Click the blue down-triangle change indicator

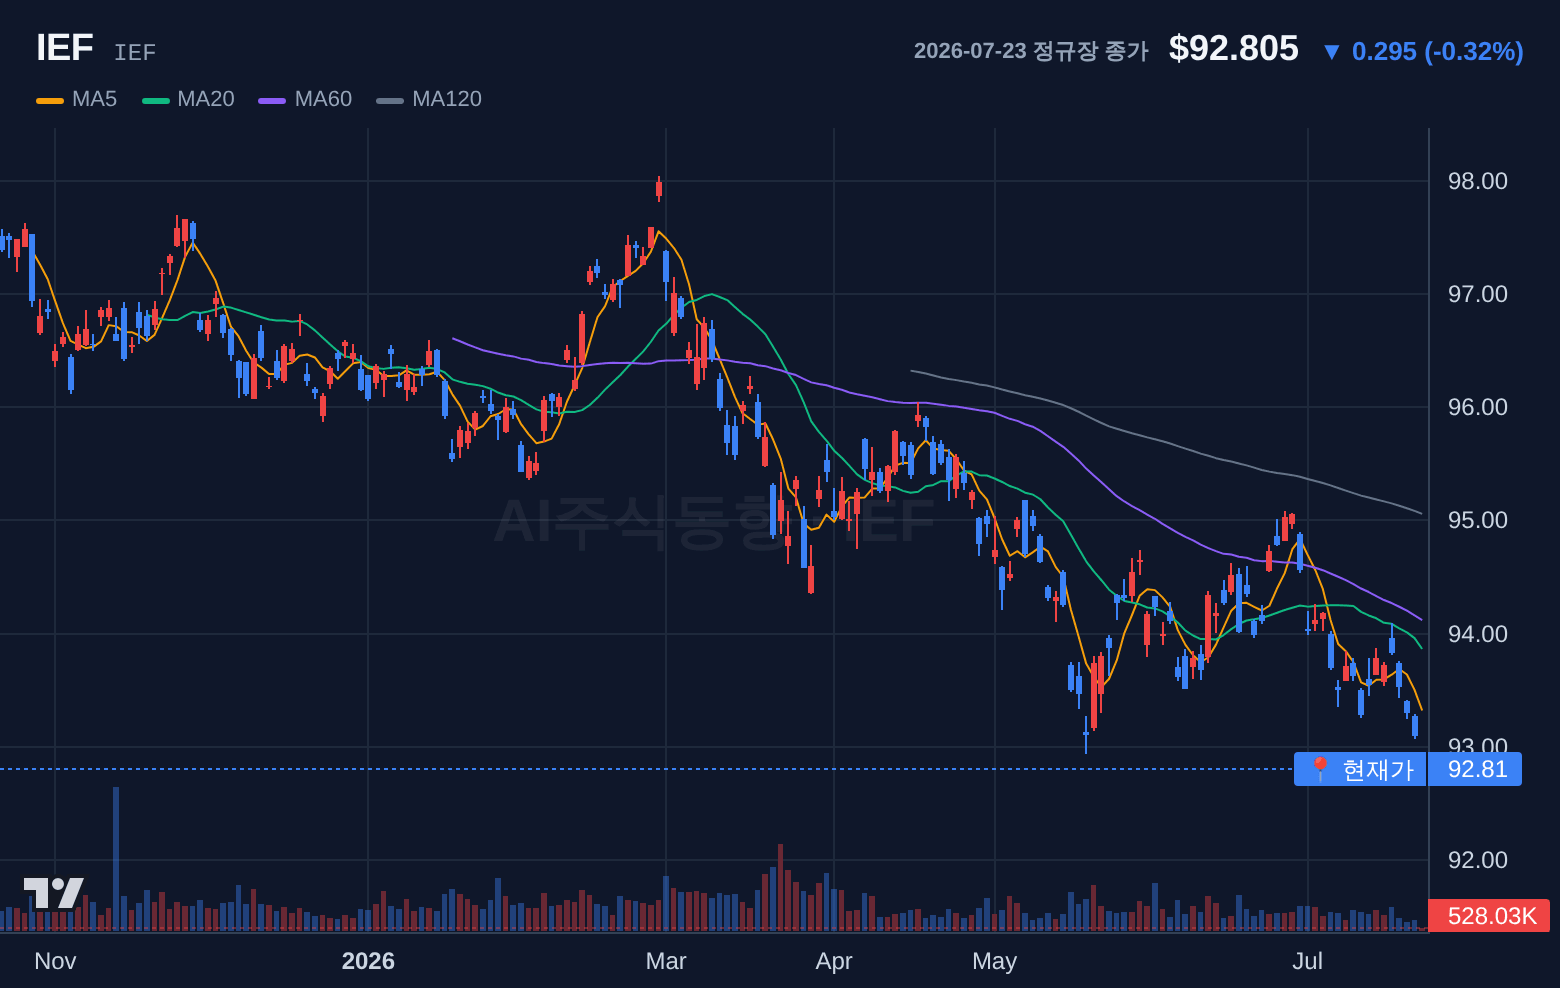(1331, 52)
